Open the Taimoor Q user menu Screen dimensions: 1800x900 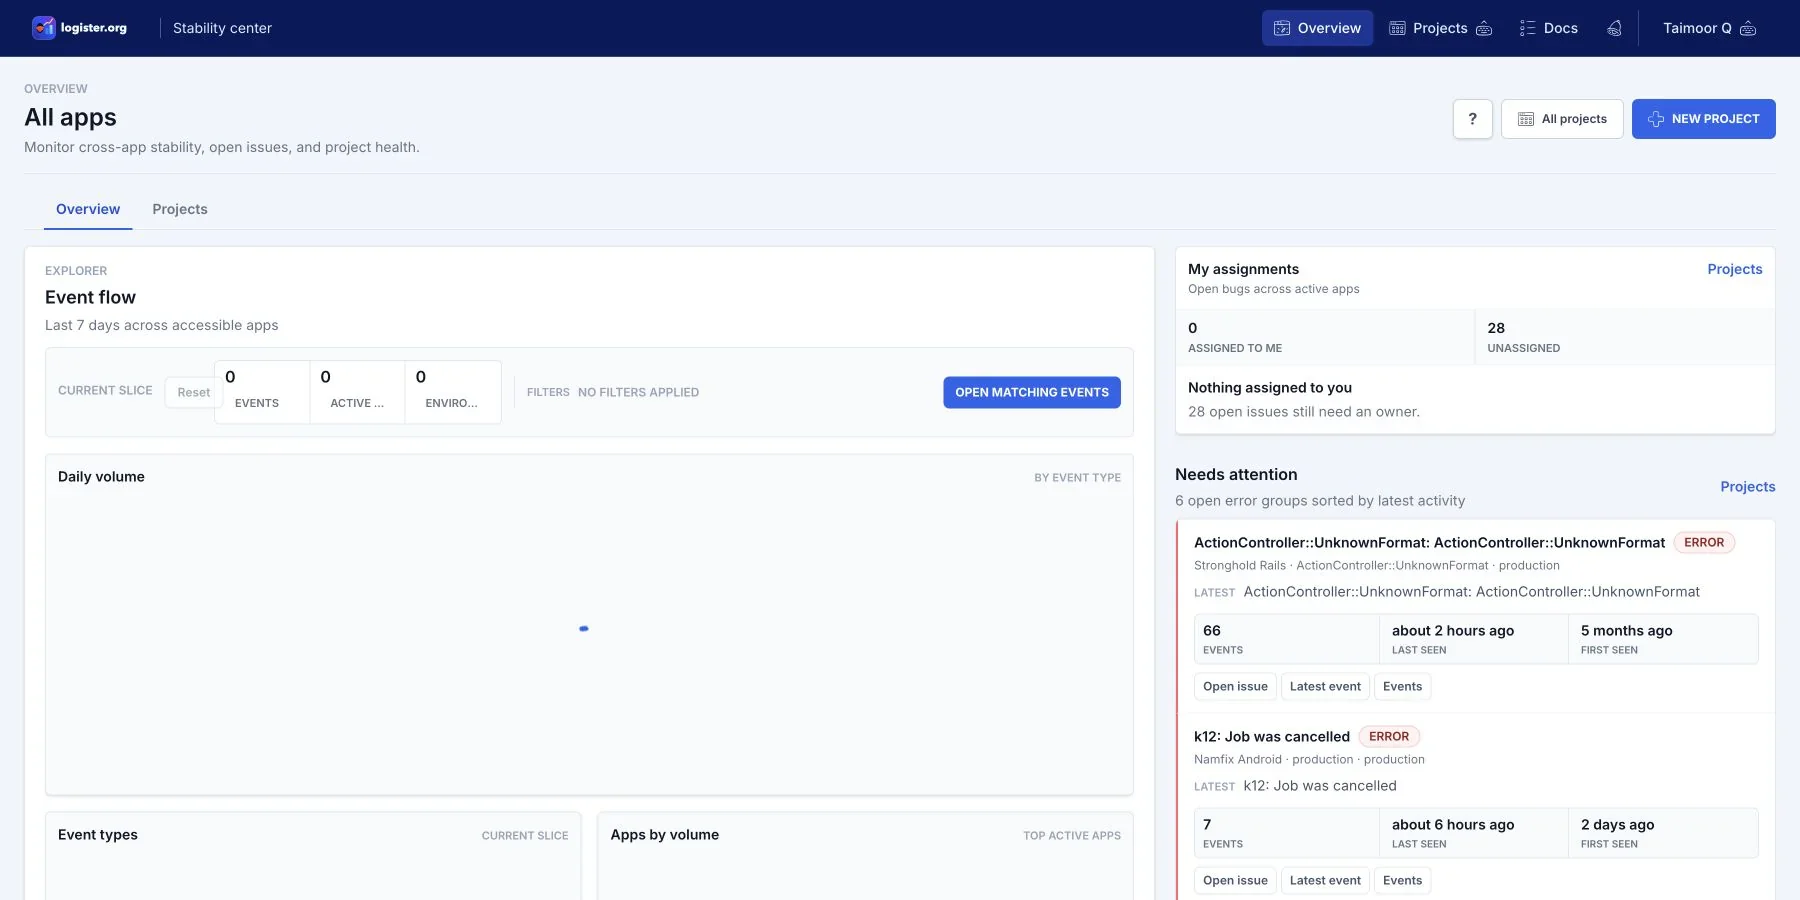point(1709,28)
